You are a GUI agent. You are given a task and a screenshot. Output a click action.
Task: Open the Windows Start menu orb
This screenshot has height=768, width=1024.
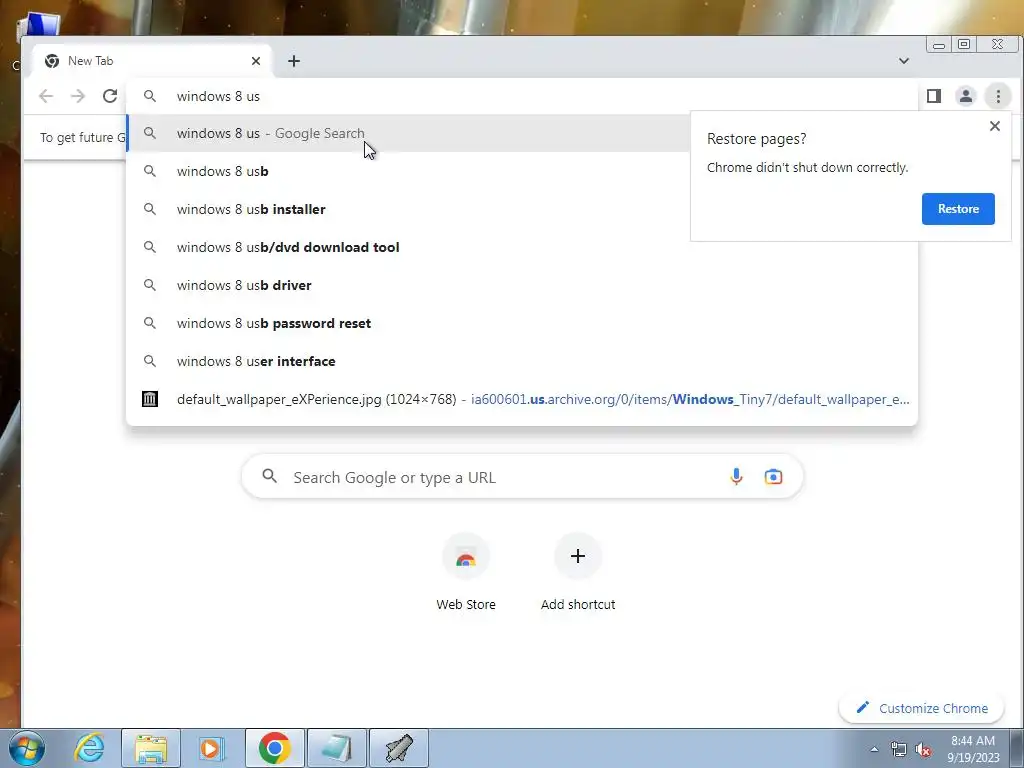point(27,748)
